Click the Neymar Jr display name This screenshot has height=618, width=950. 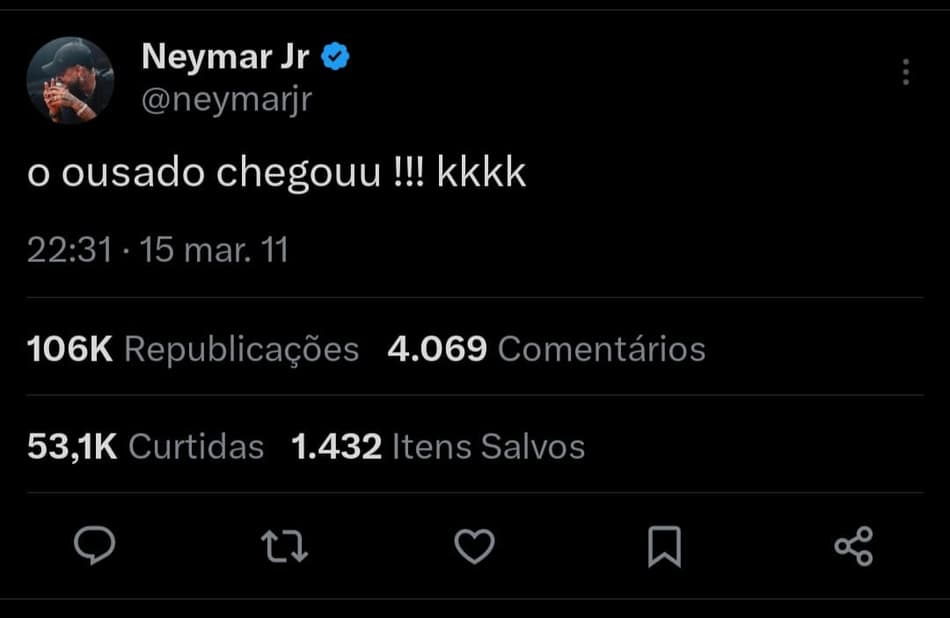tap(226, 58)
